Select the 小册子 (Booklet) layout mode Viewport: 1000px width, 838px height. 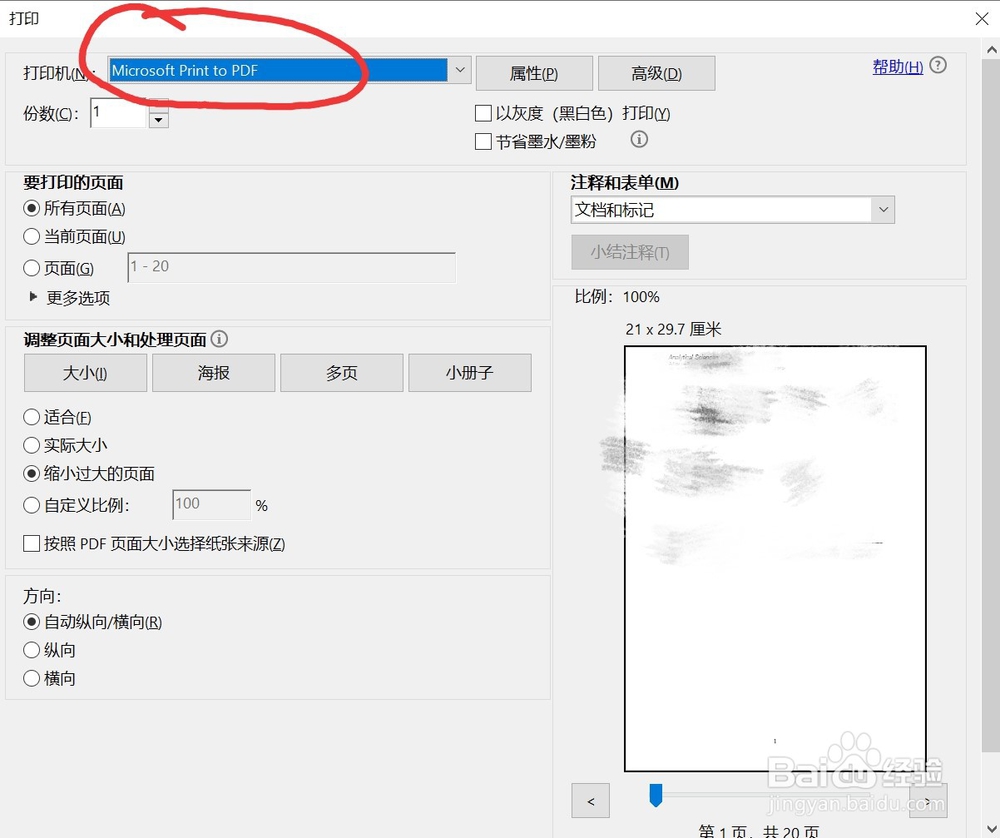coord(470,372)
